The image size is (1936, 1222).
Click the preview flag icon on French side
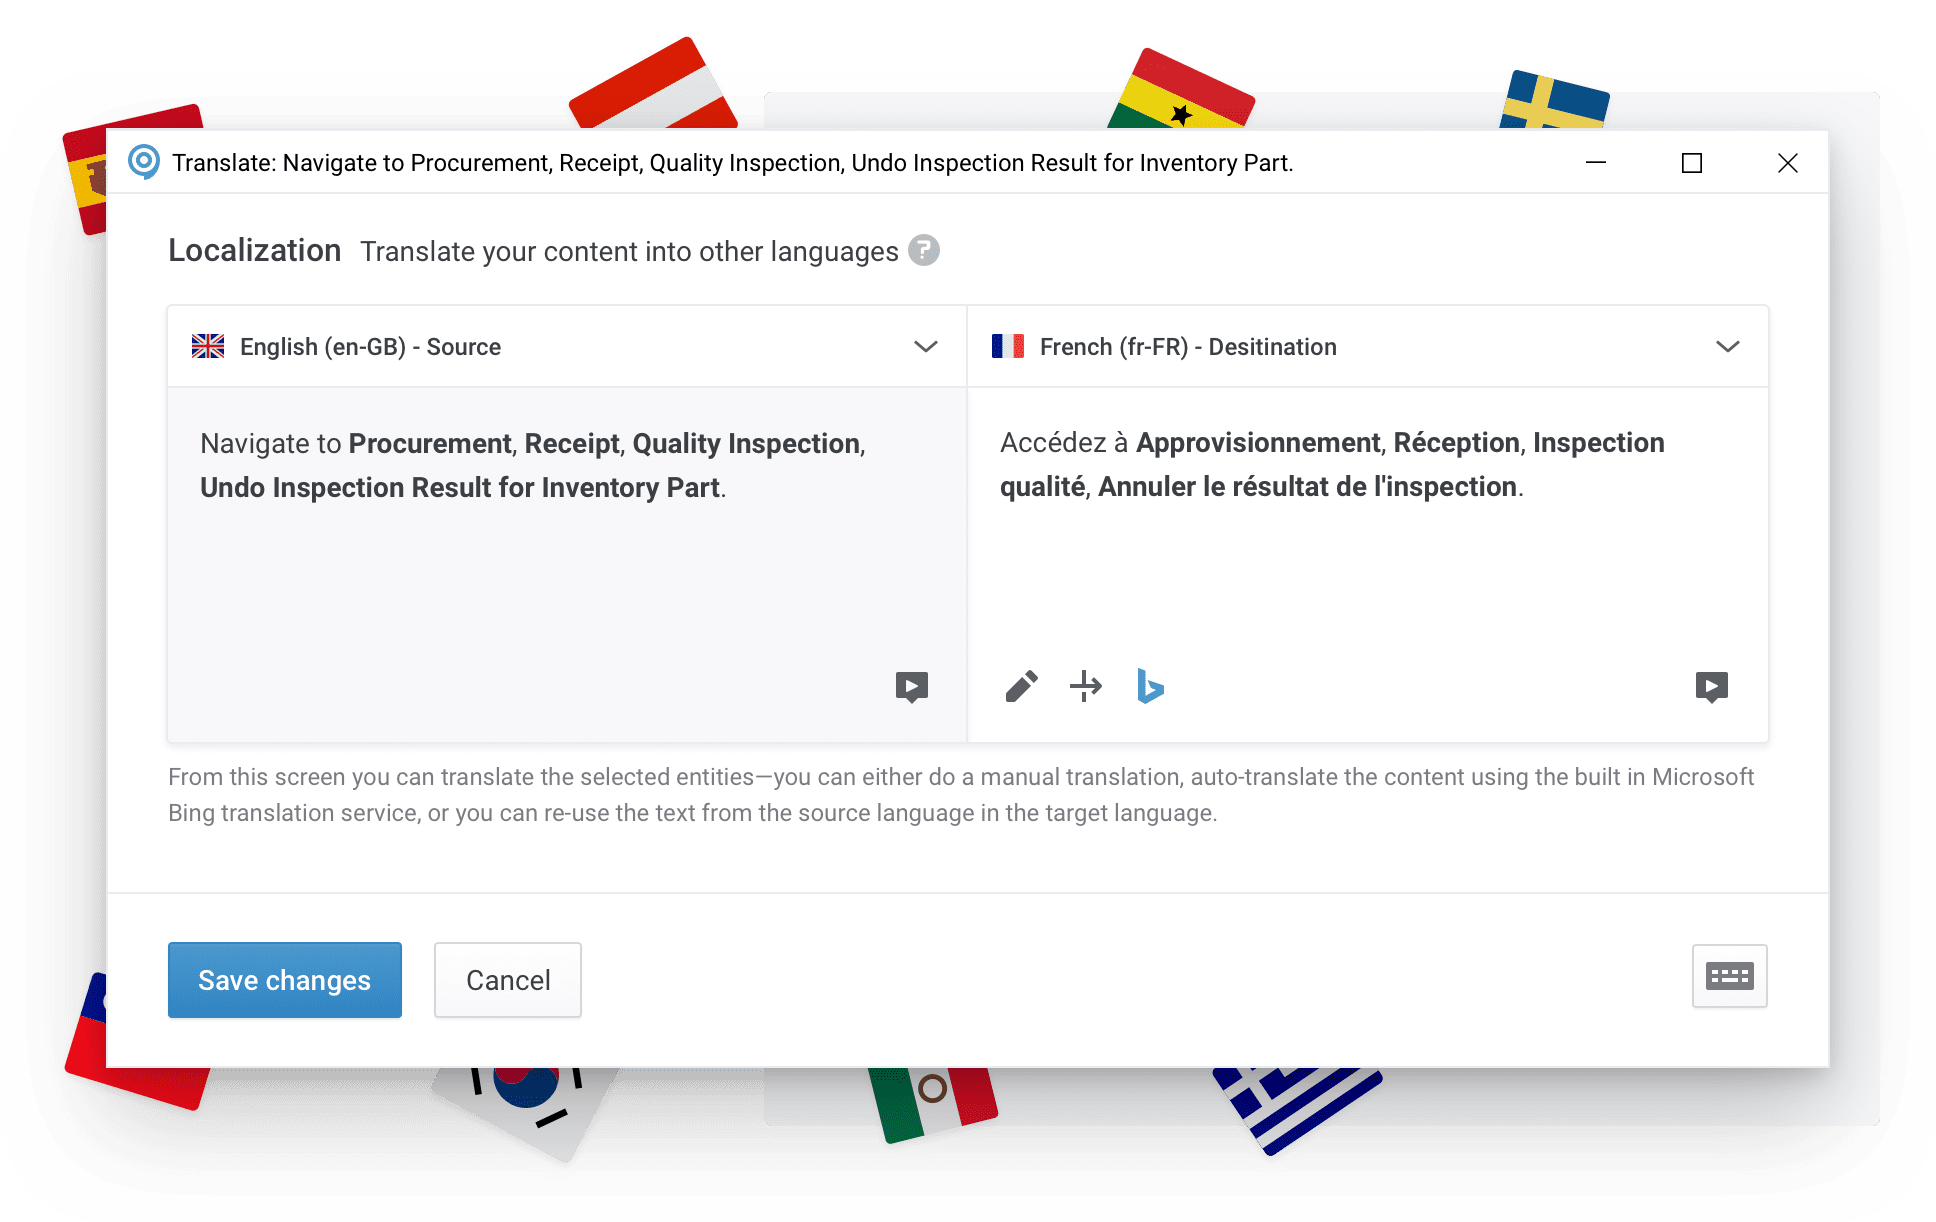1712,686
